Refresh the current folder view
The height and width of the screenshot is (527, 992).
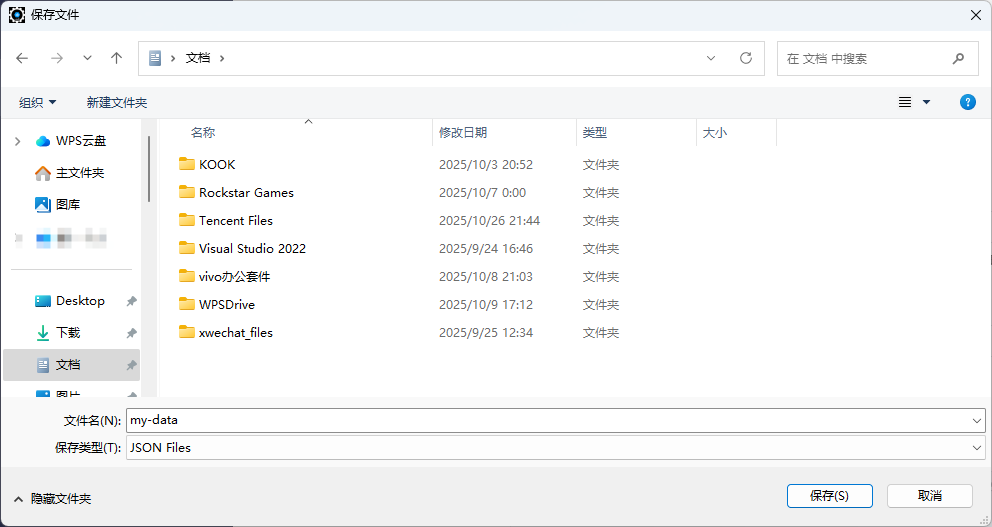click(745, 58)
